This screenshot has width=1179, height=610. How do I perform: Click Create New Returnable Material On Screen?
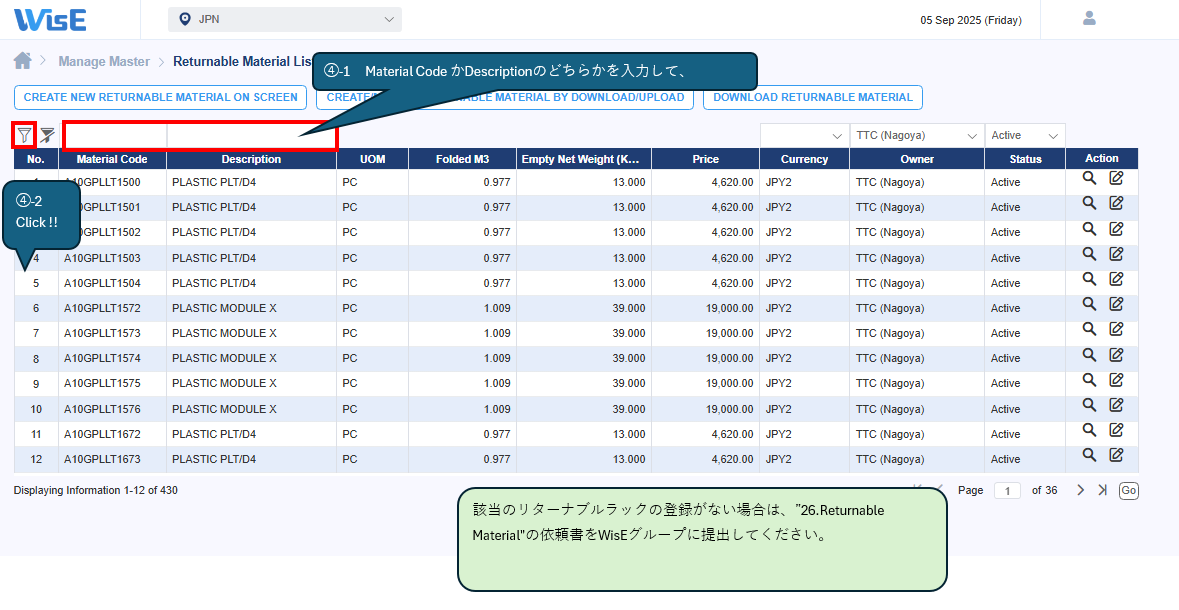click(160, 97)
